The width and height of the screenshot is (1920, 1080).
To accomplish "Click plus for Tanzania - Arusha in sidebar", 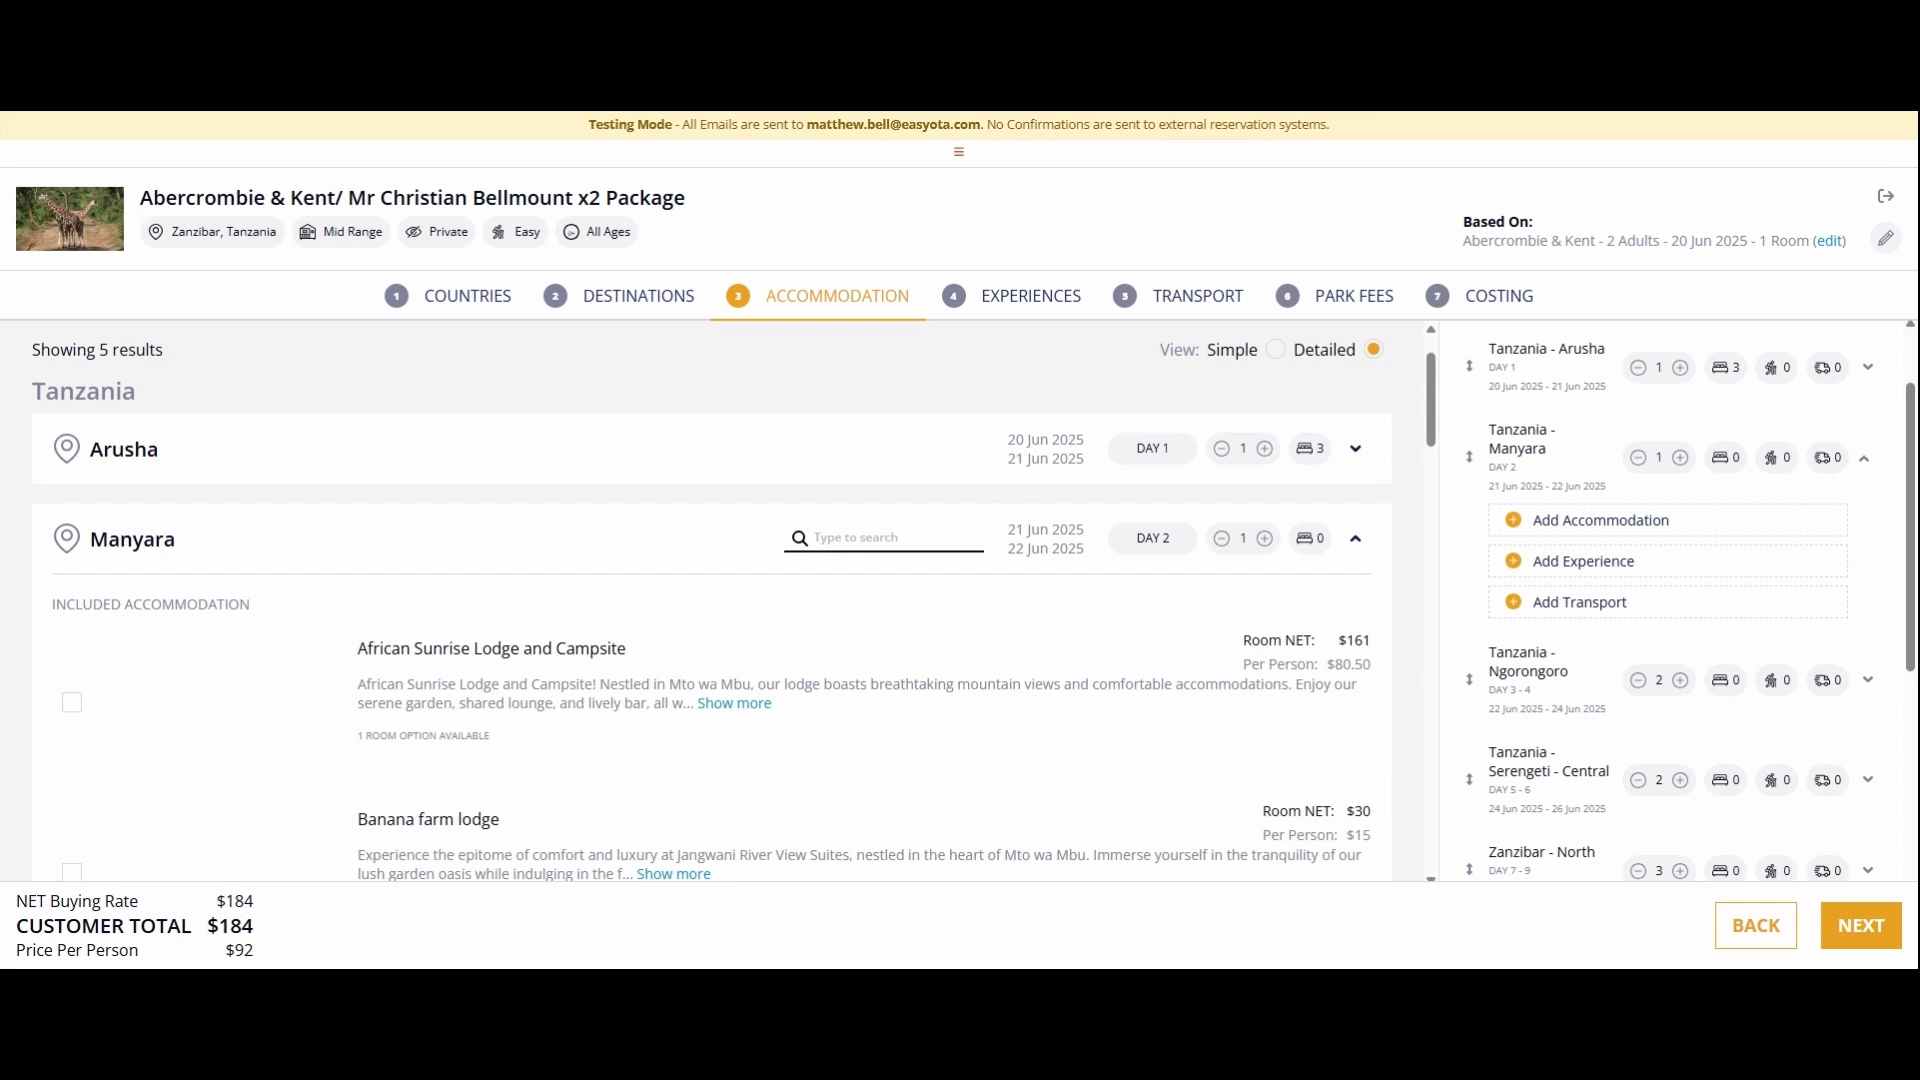I will click(1681, 368).
